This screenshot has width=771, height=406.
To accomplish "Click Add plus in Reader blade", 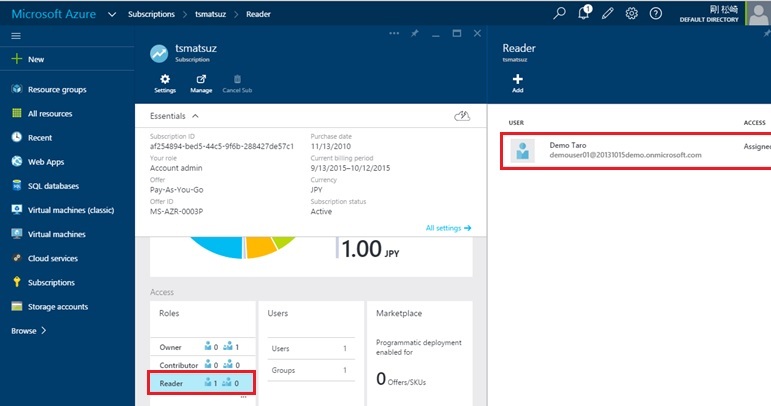I will click(517, 83).
